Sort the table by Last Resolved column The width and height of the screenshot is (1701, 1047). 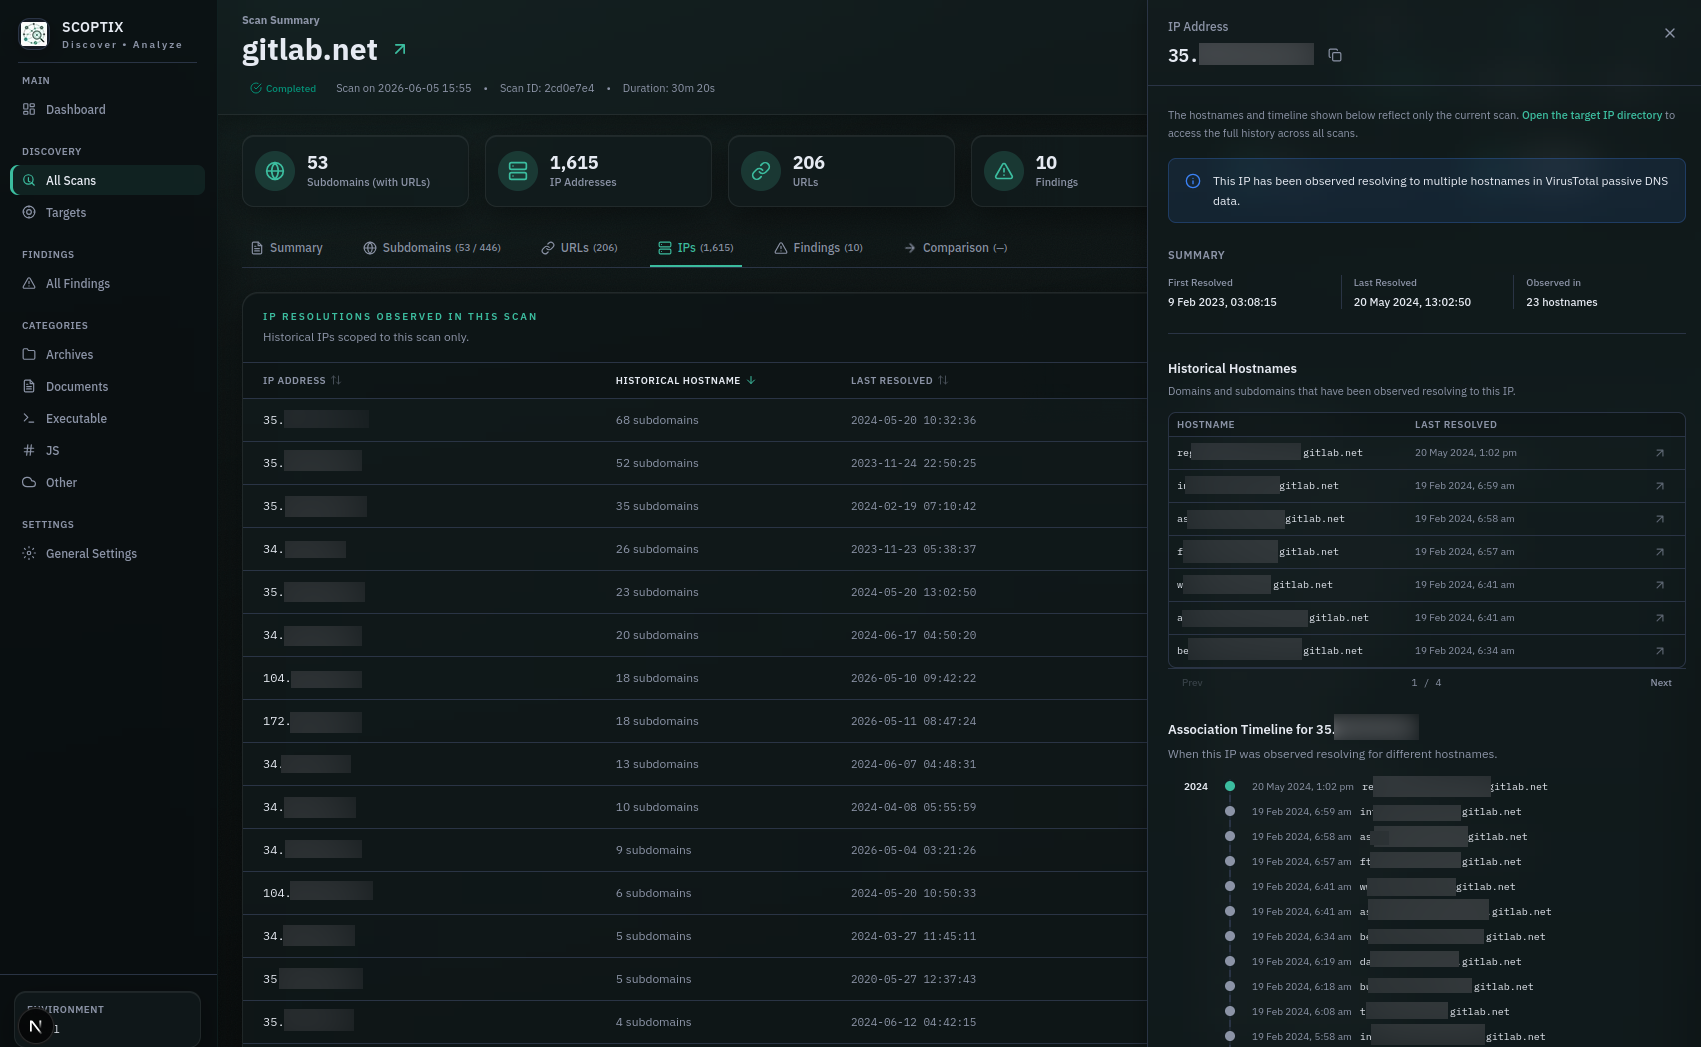899,381
